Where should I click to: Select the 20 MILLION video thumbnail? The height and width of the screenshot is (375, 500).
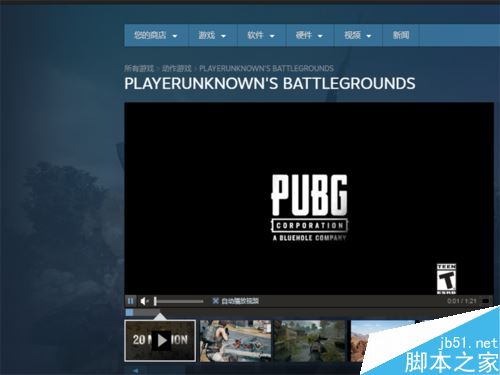(x=160, y=340)
